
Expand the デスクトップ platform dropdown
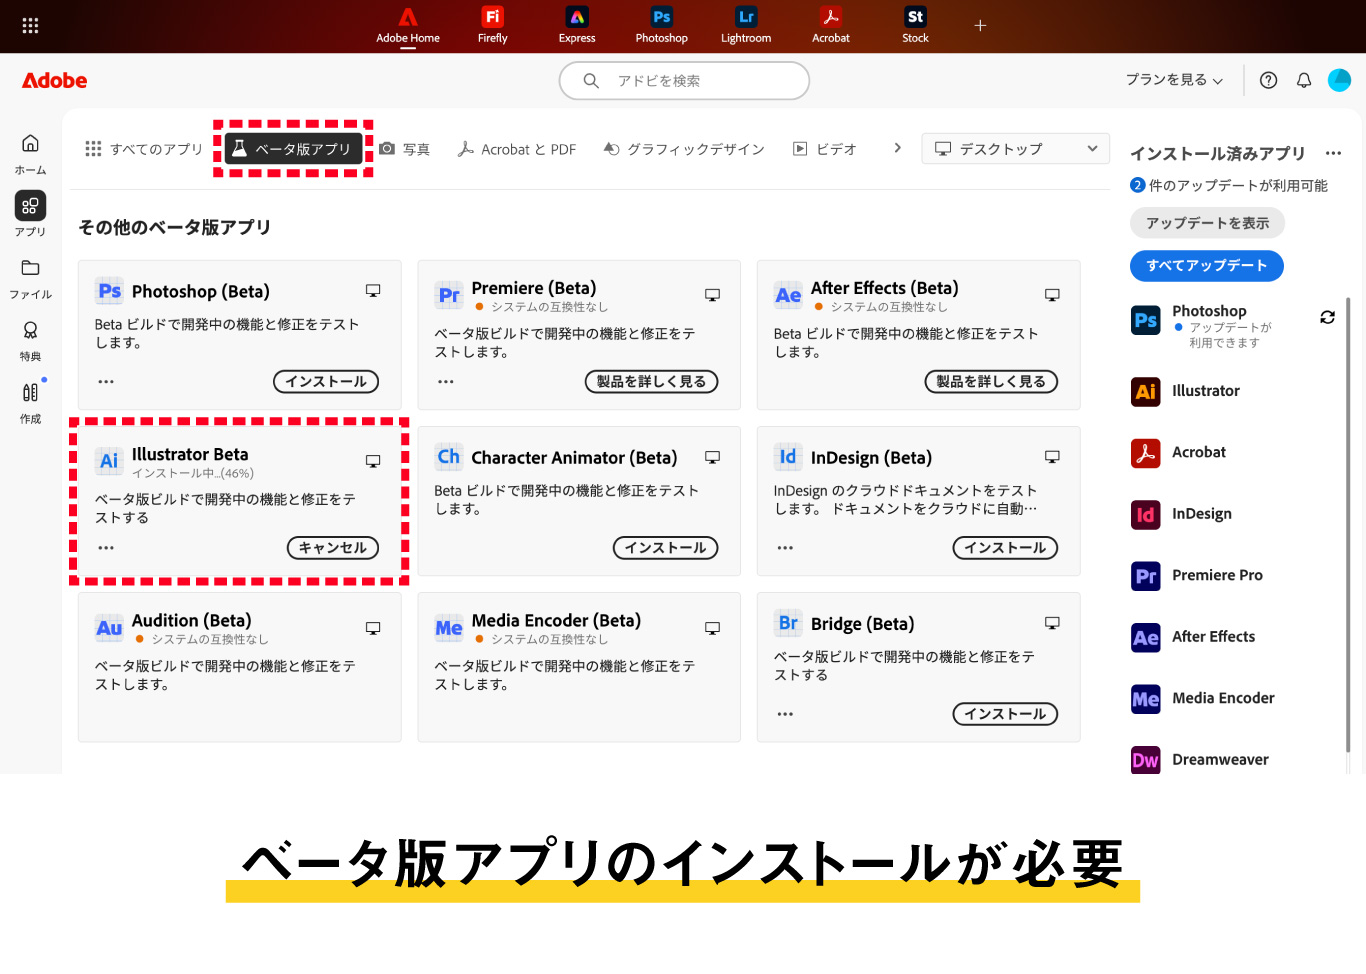(1015, 149)
